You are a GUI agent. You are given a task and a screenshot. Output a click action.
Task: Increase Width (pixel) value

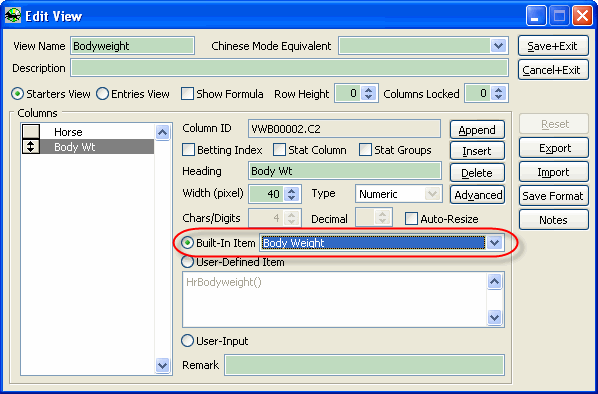[292, 190]
